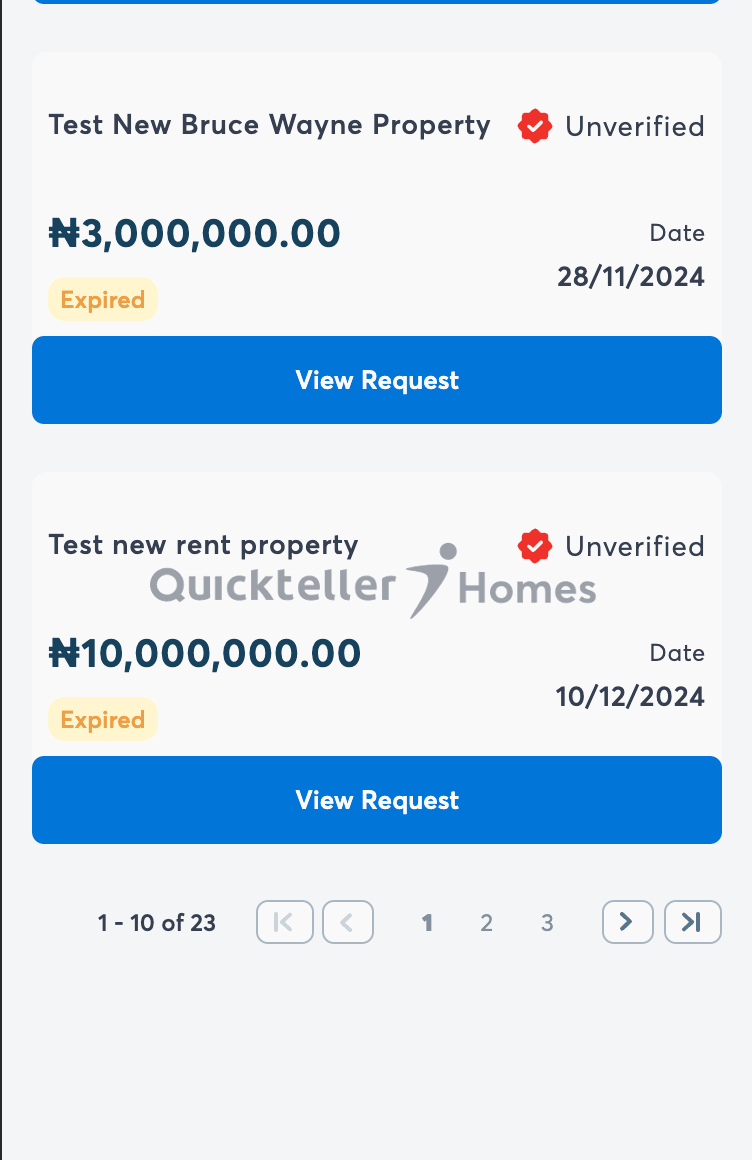The height and width of the screenshot is (1160, 752).
Task: Select page 1 in pagination
Action: pos(427,923)
